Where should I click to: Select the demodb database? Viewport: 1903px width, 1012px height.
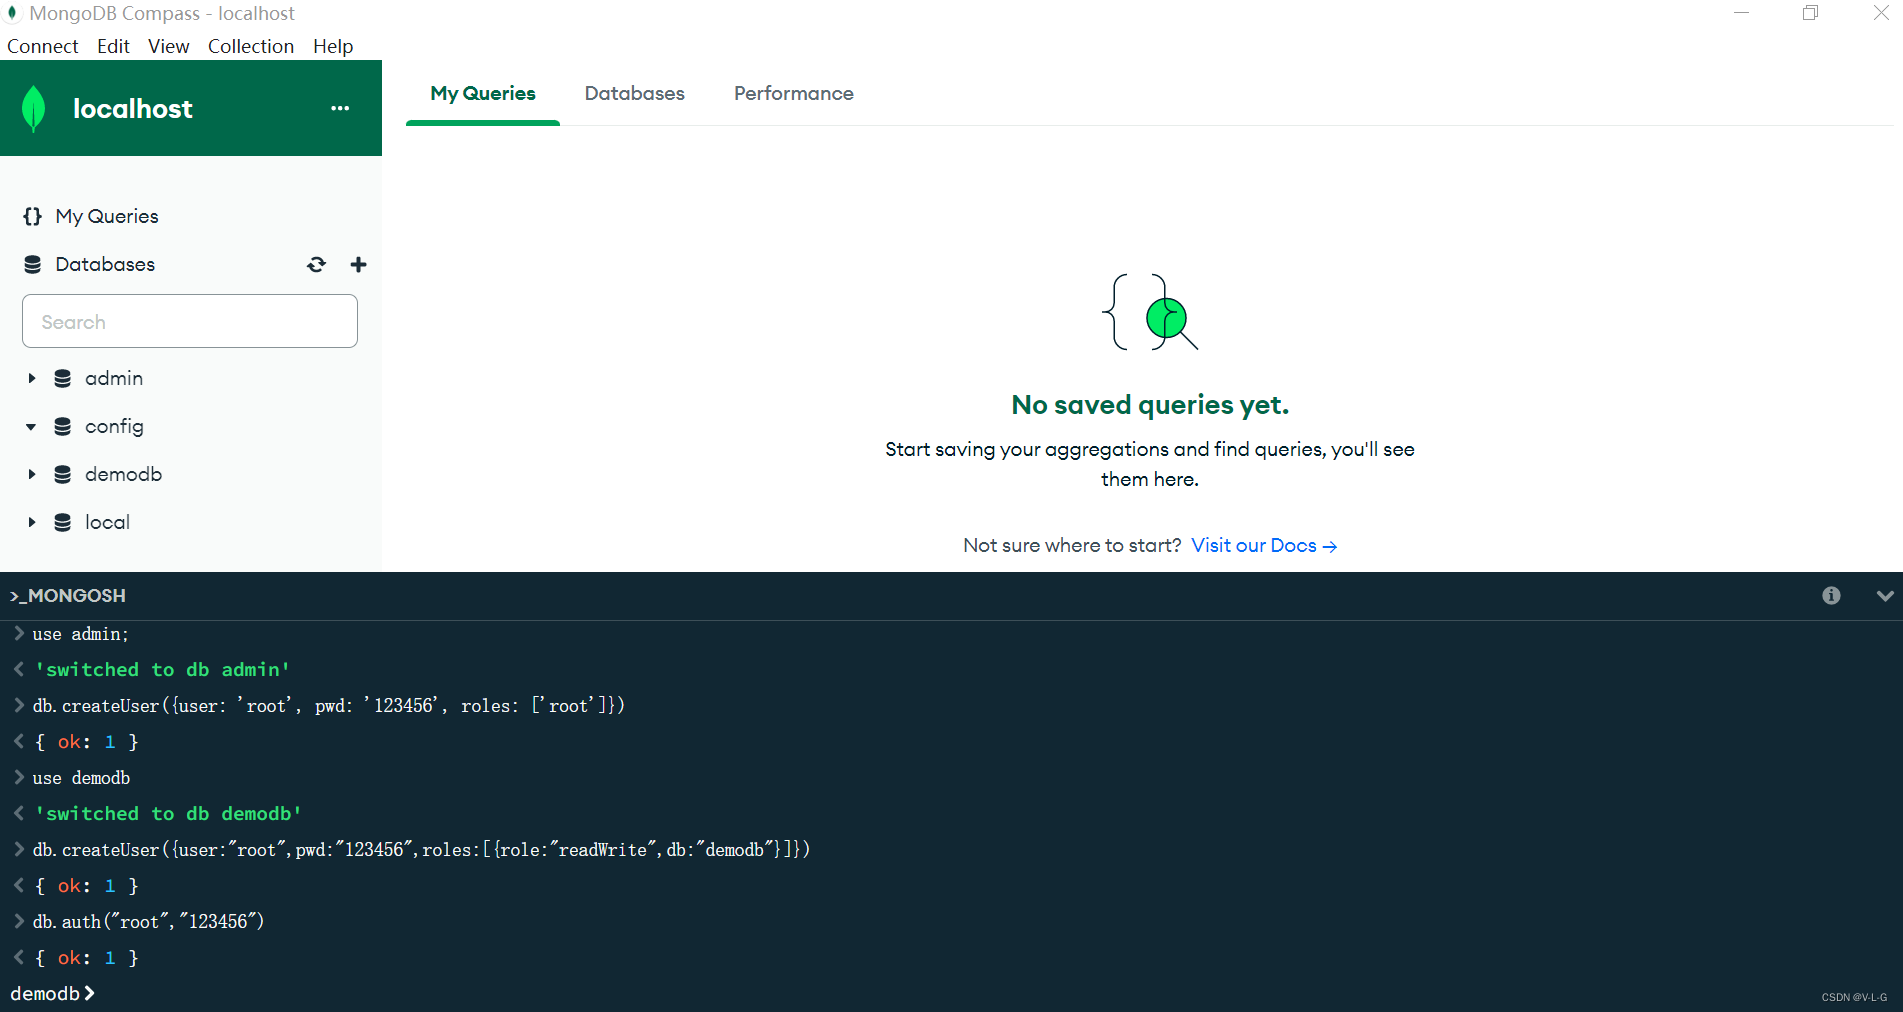[x=123, y=474]
